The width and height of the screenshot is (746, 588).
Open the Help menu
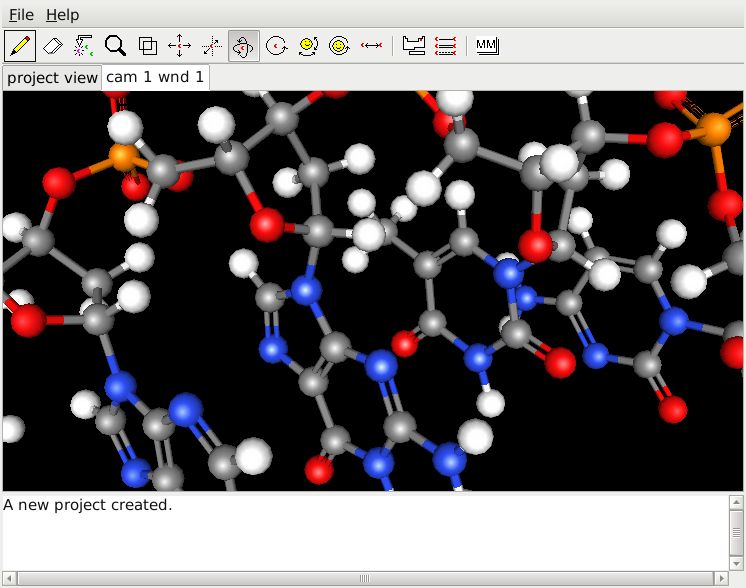tap(62, 15)
